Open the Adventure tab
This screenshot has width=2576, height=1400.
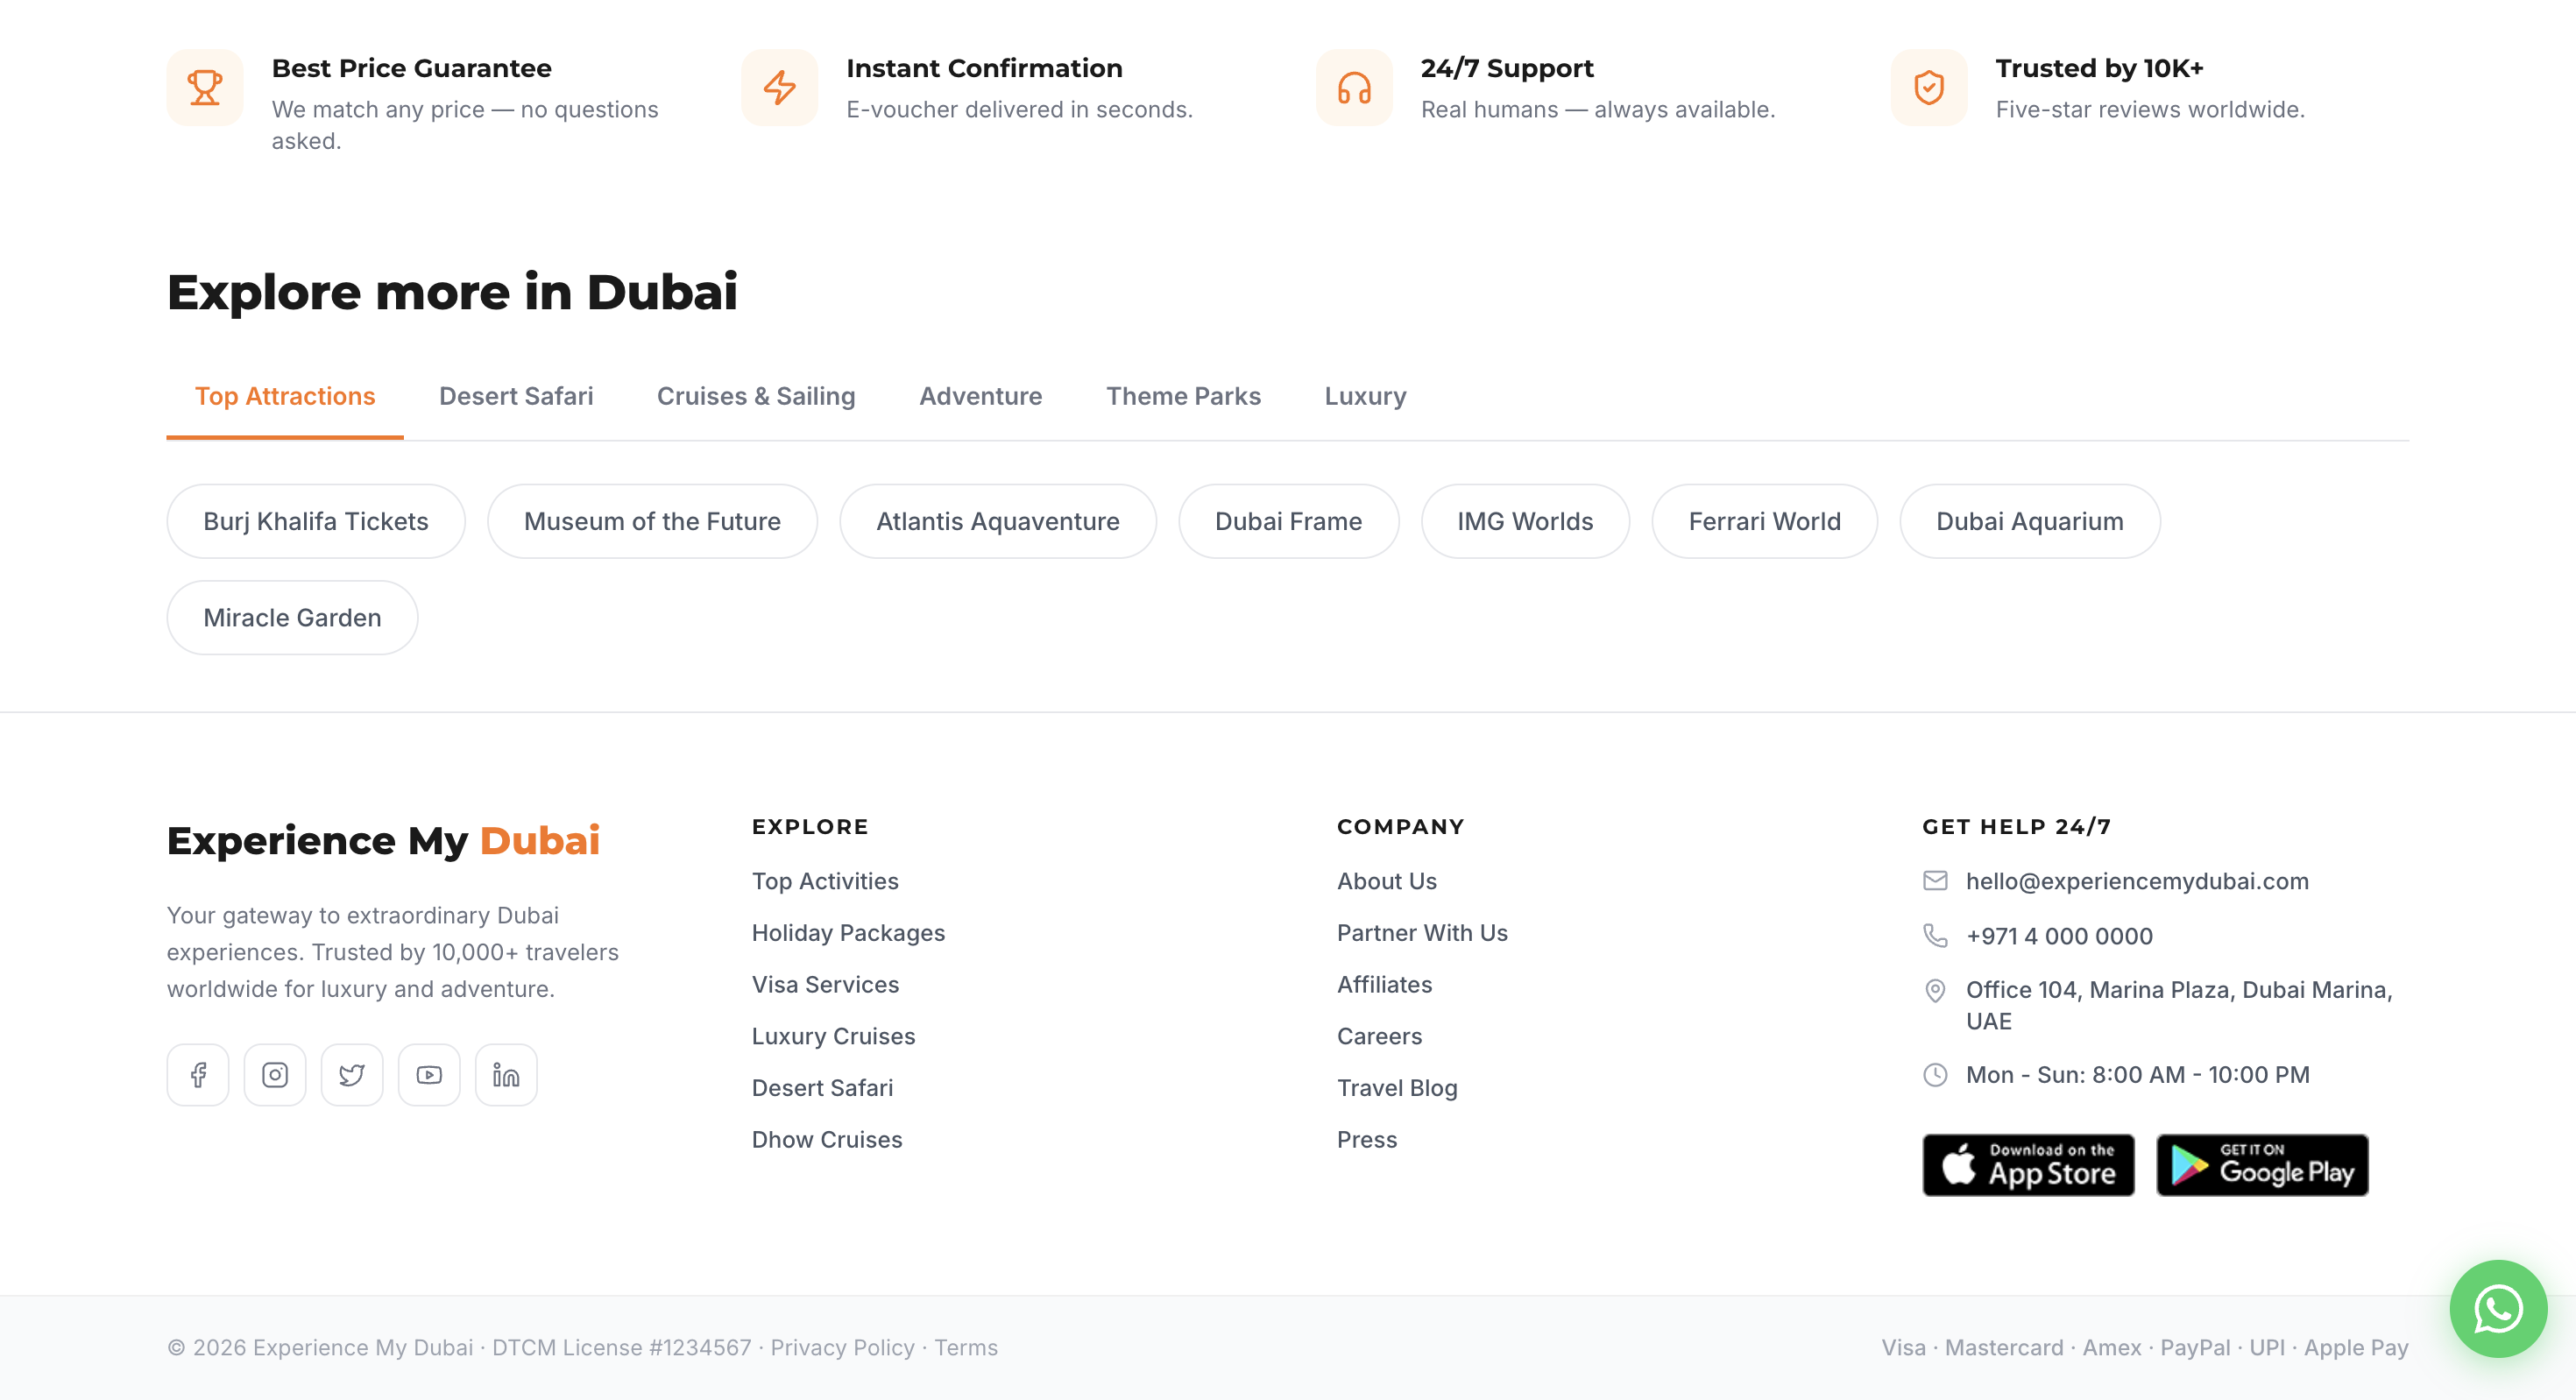coord(980,396)
